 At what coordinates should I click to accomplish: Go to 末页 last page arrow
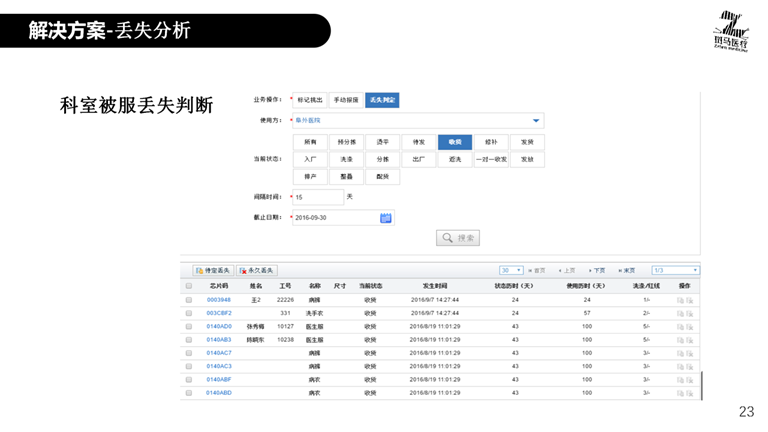point(622,270)
